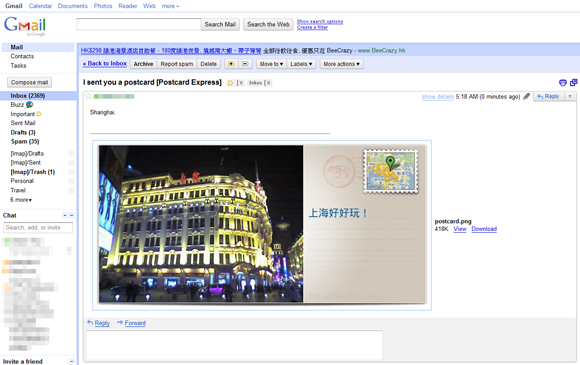This screenshot has width=580, height=365.
Task: Click Report spam button
Action: coord(177,64)
